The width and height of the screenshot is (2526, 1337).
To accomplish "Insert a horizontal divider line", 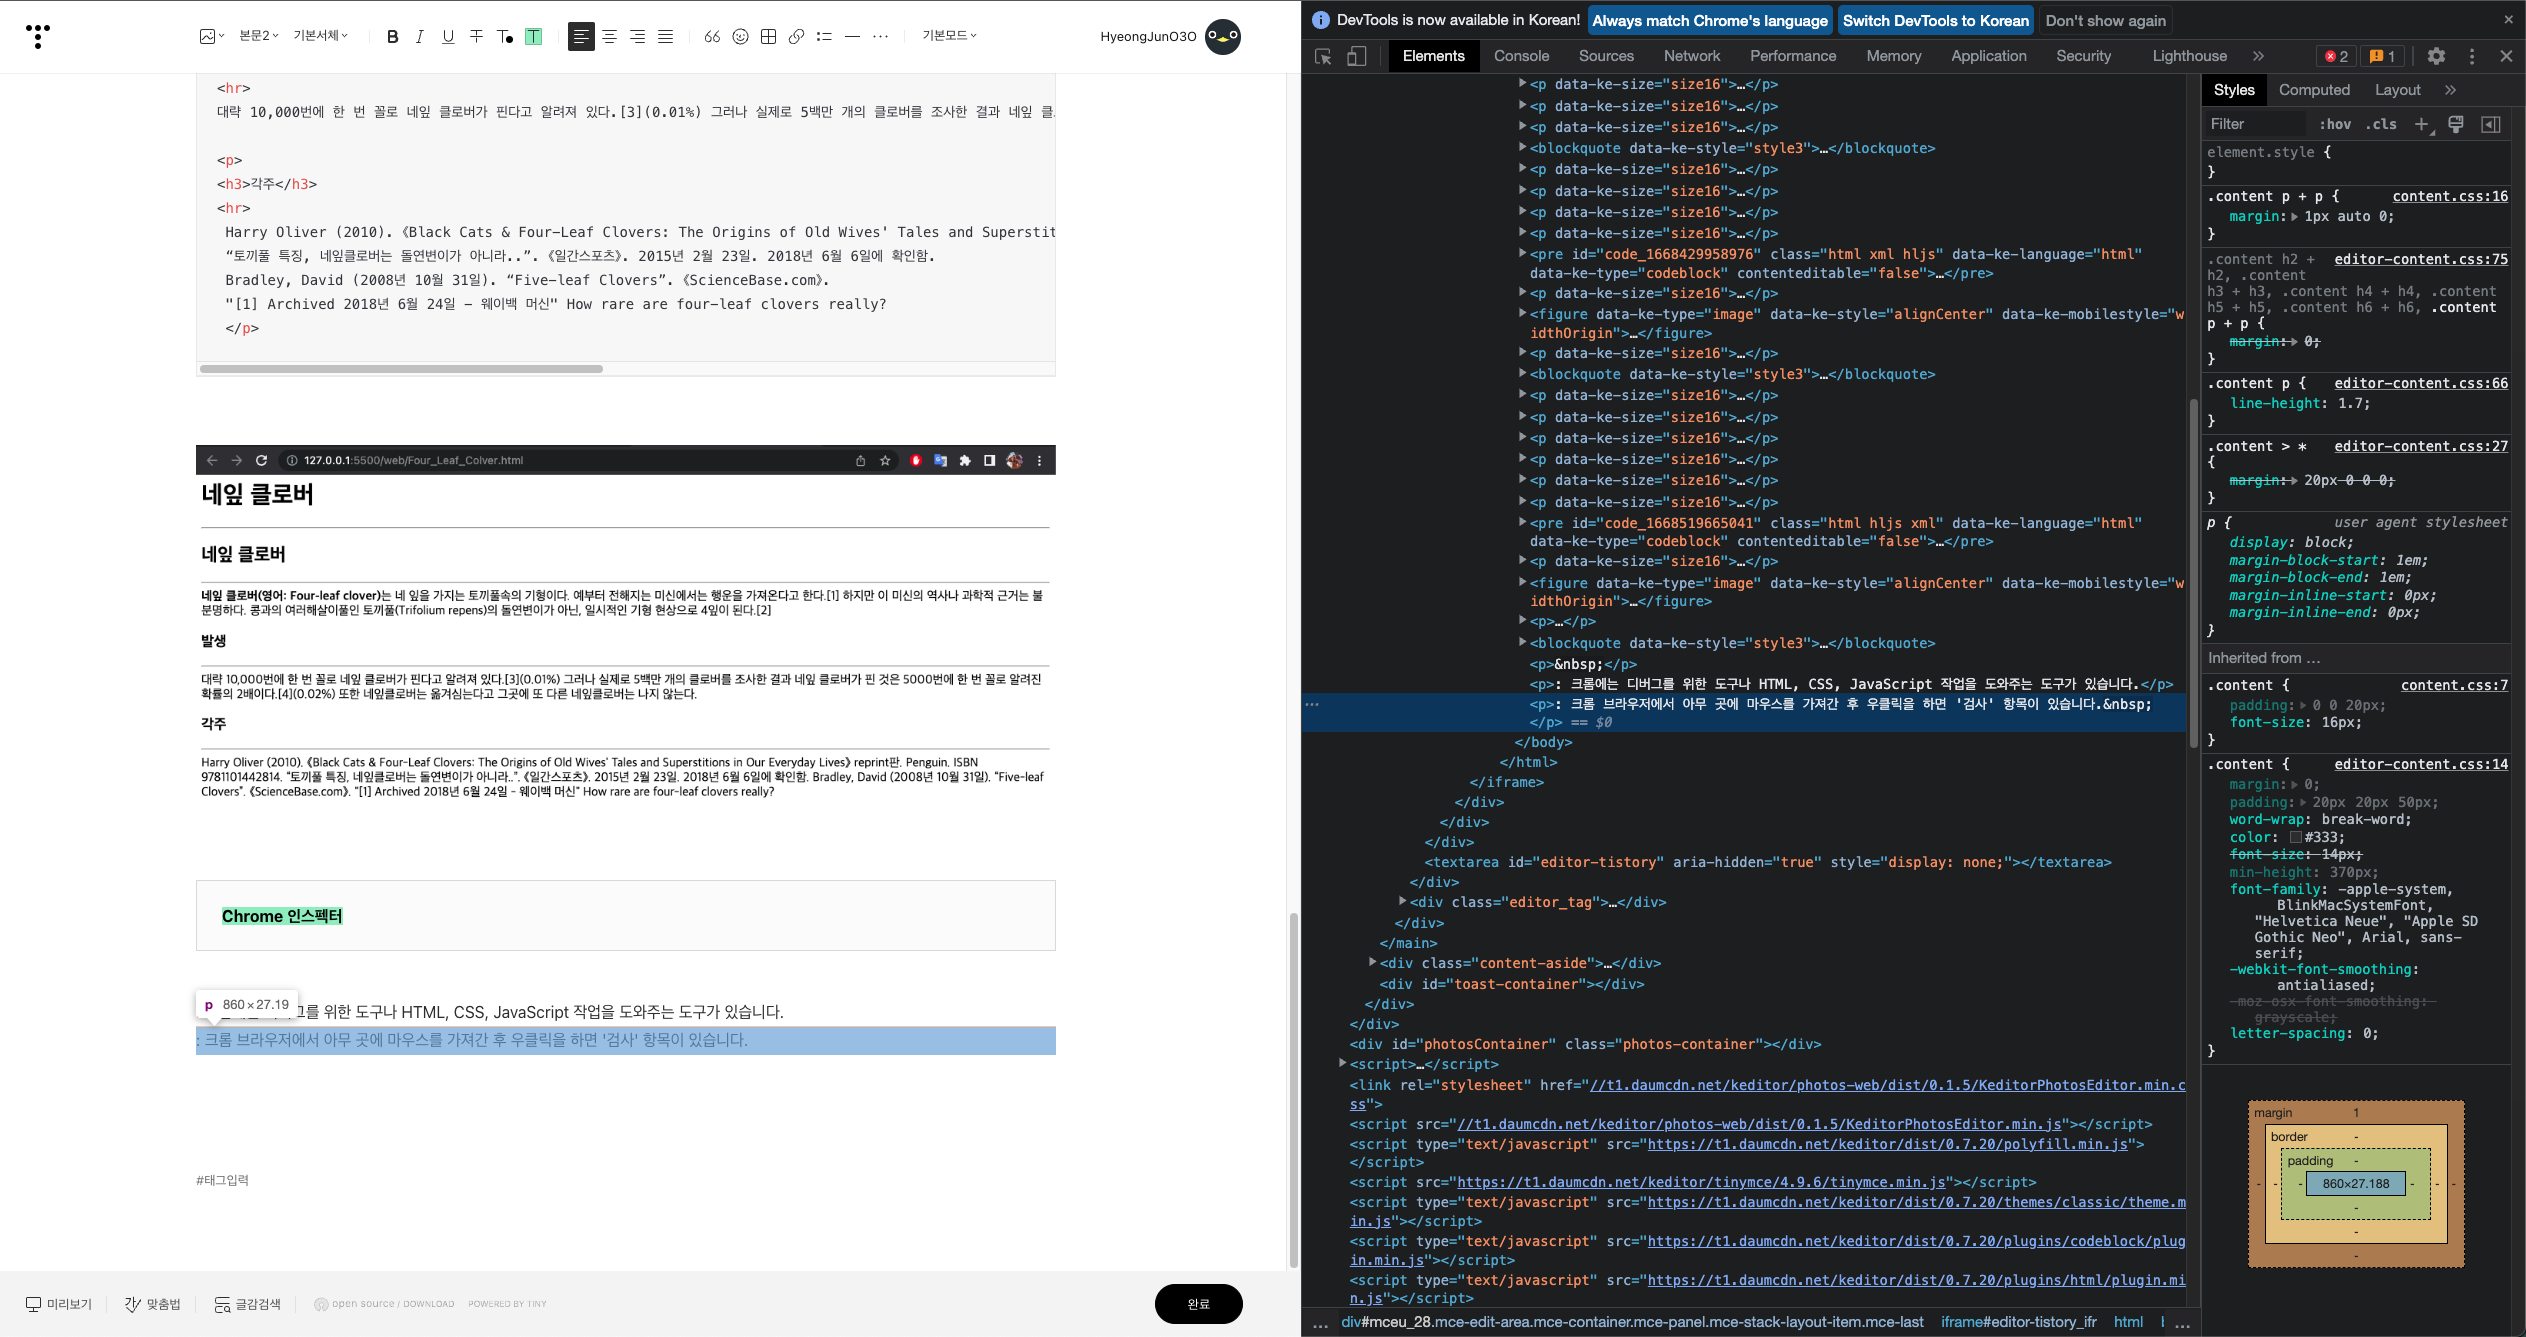I will [852, 37].
